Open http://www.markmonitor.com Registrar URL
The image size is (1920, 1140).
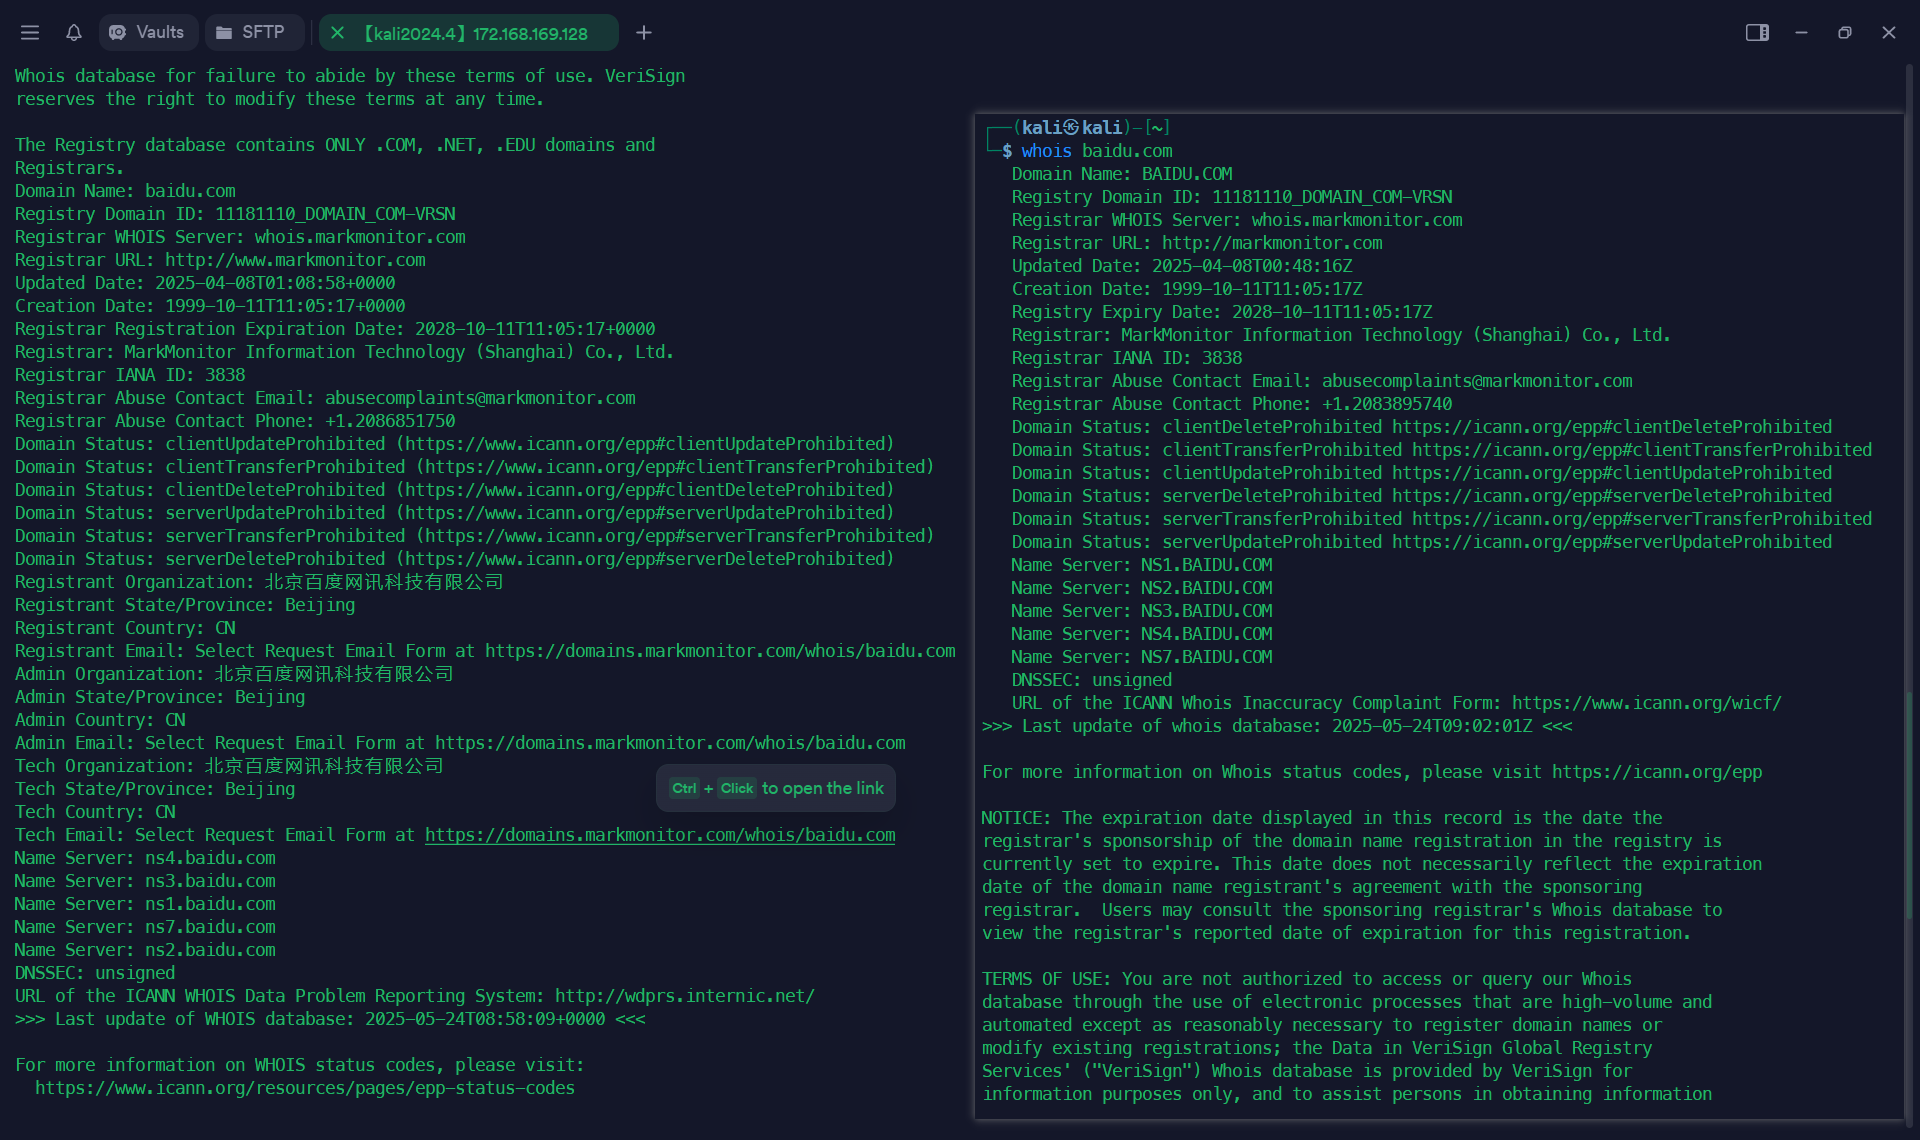click(295, 260)
